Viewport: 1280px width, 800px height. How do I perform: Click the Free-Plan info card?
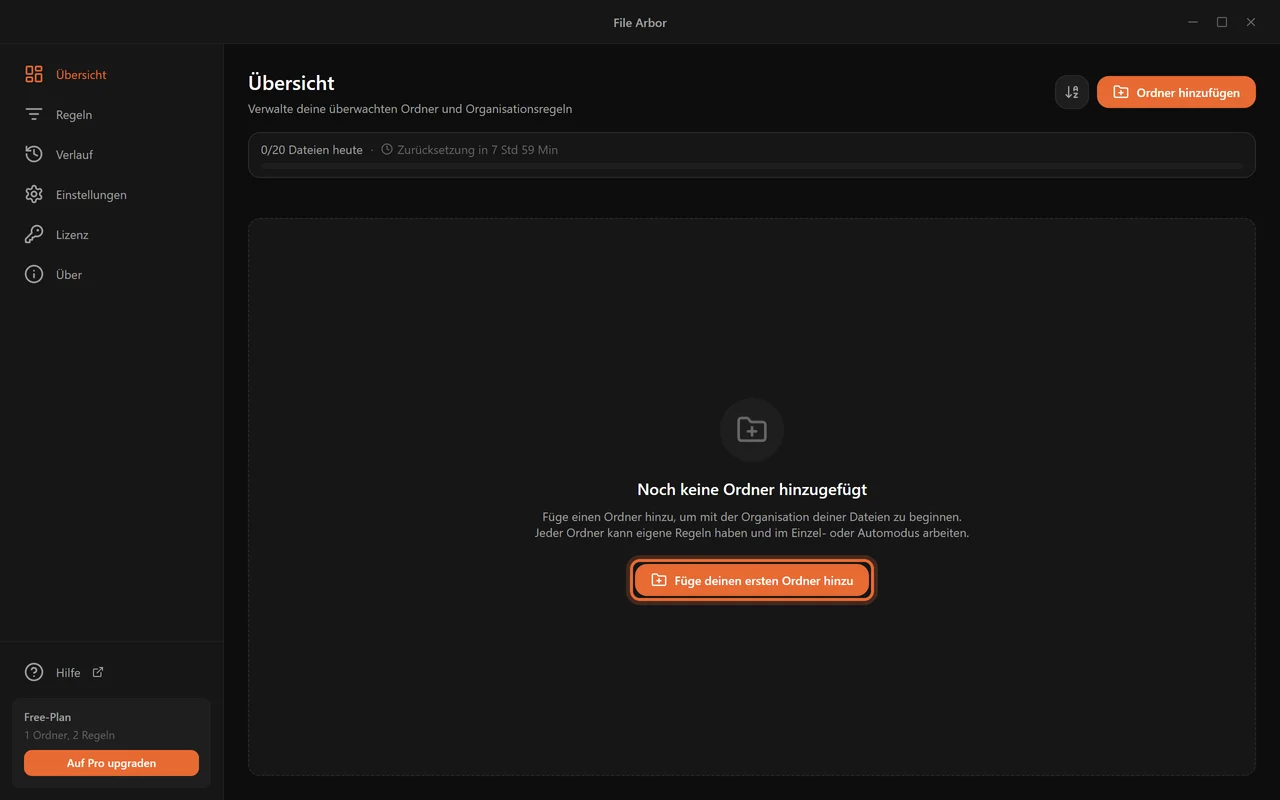point(111,743)
